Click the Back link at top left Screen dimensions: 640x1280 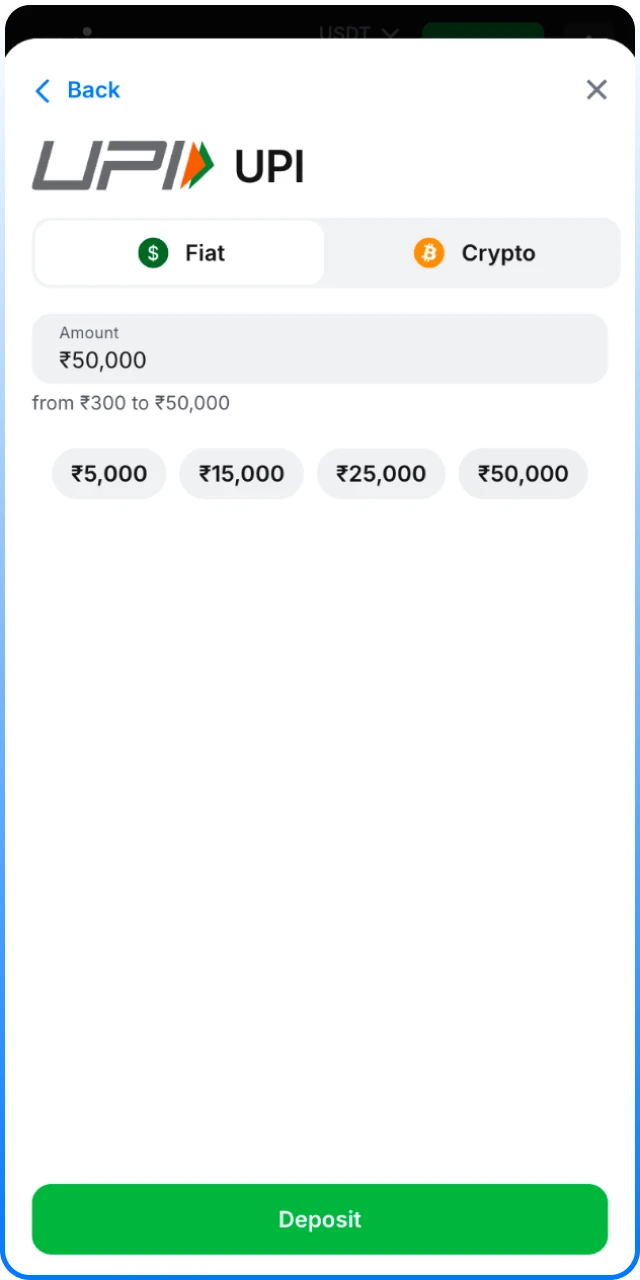93,90
